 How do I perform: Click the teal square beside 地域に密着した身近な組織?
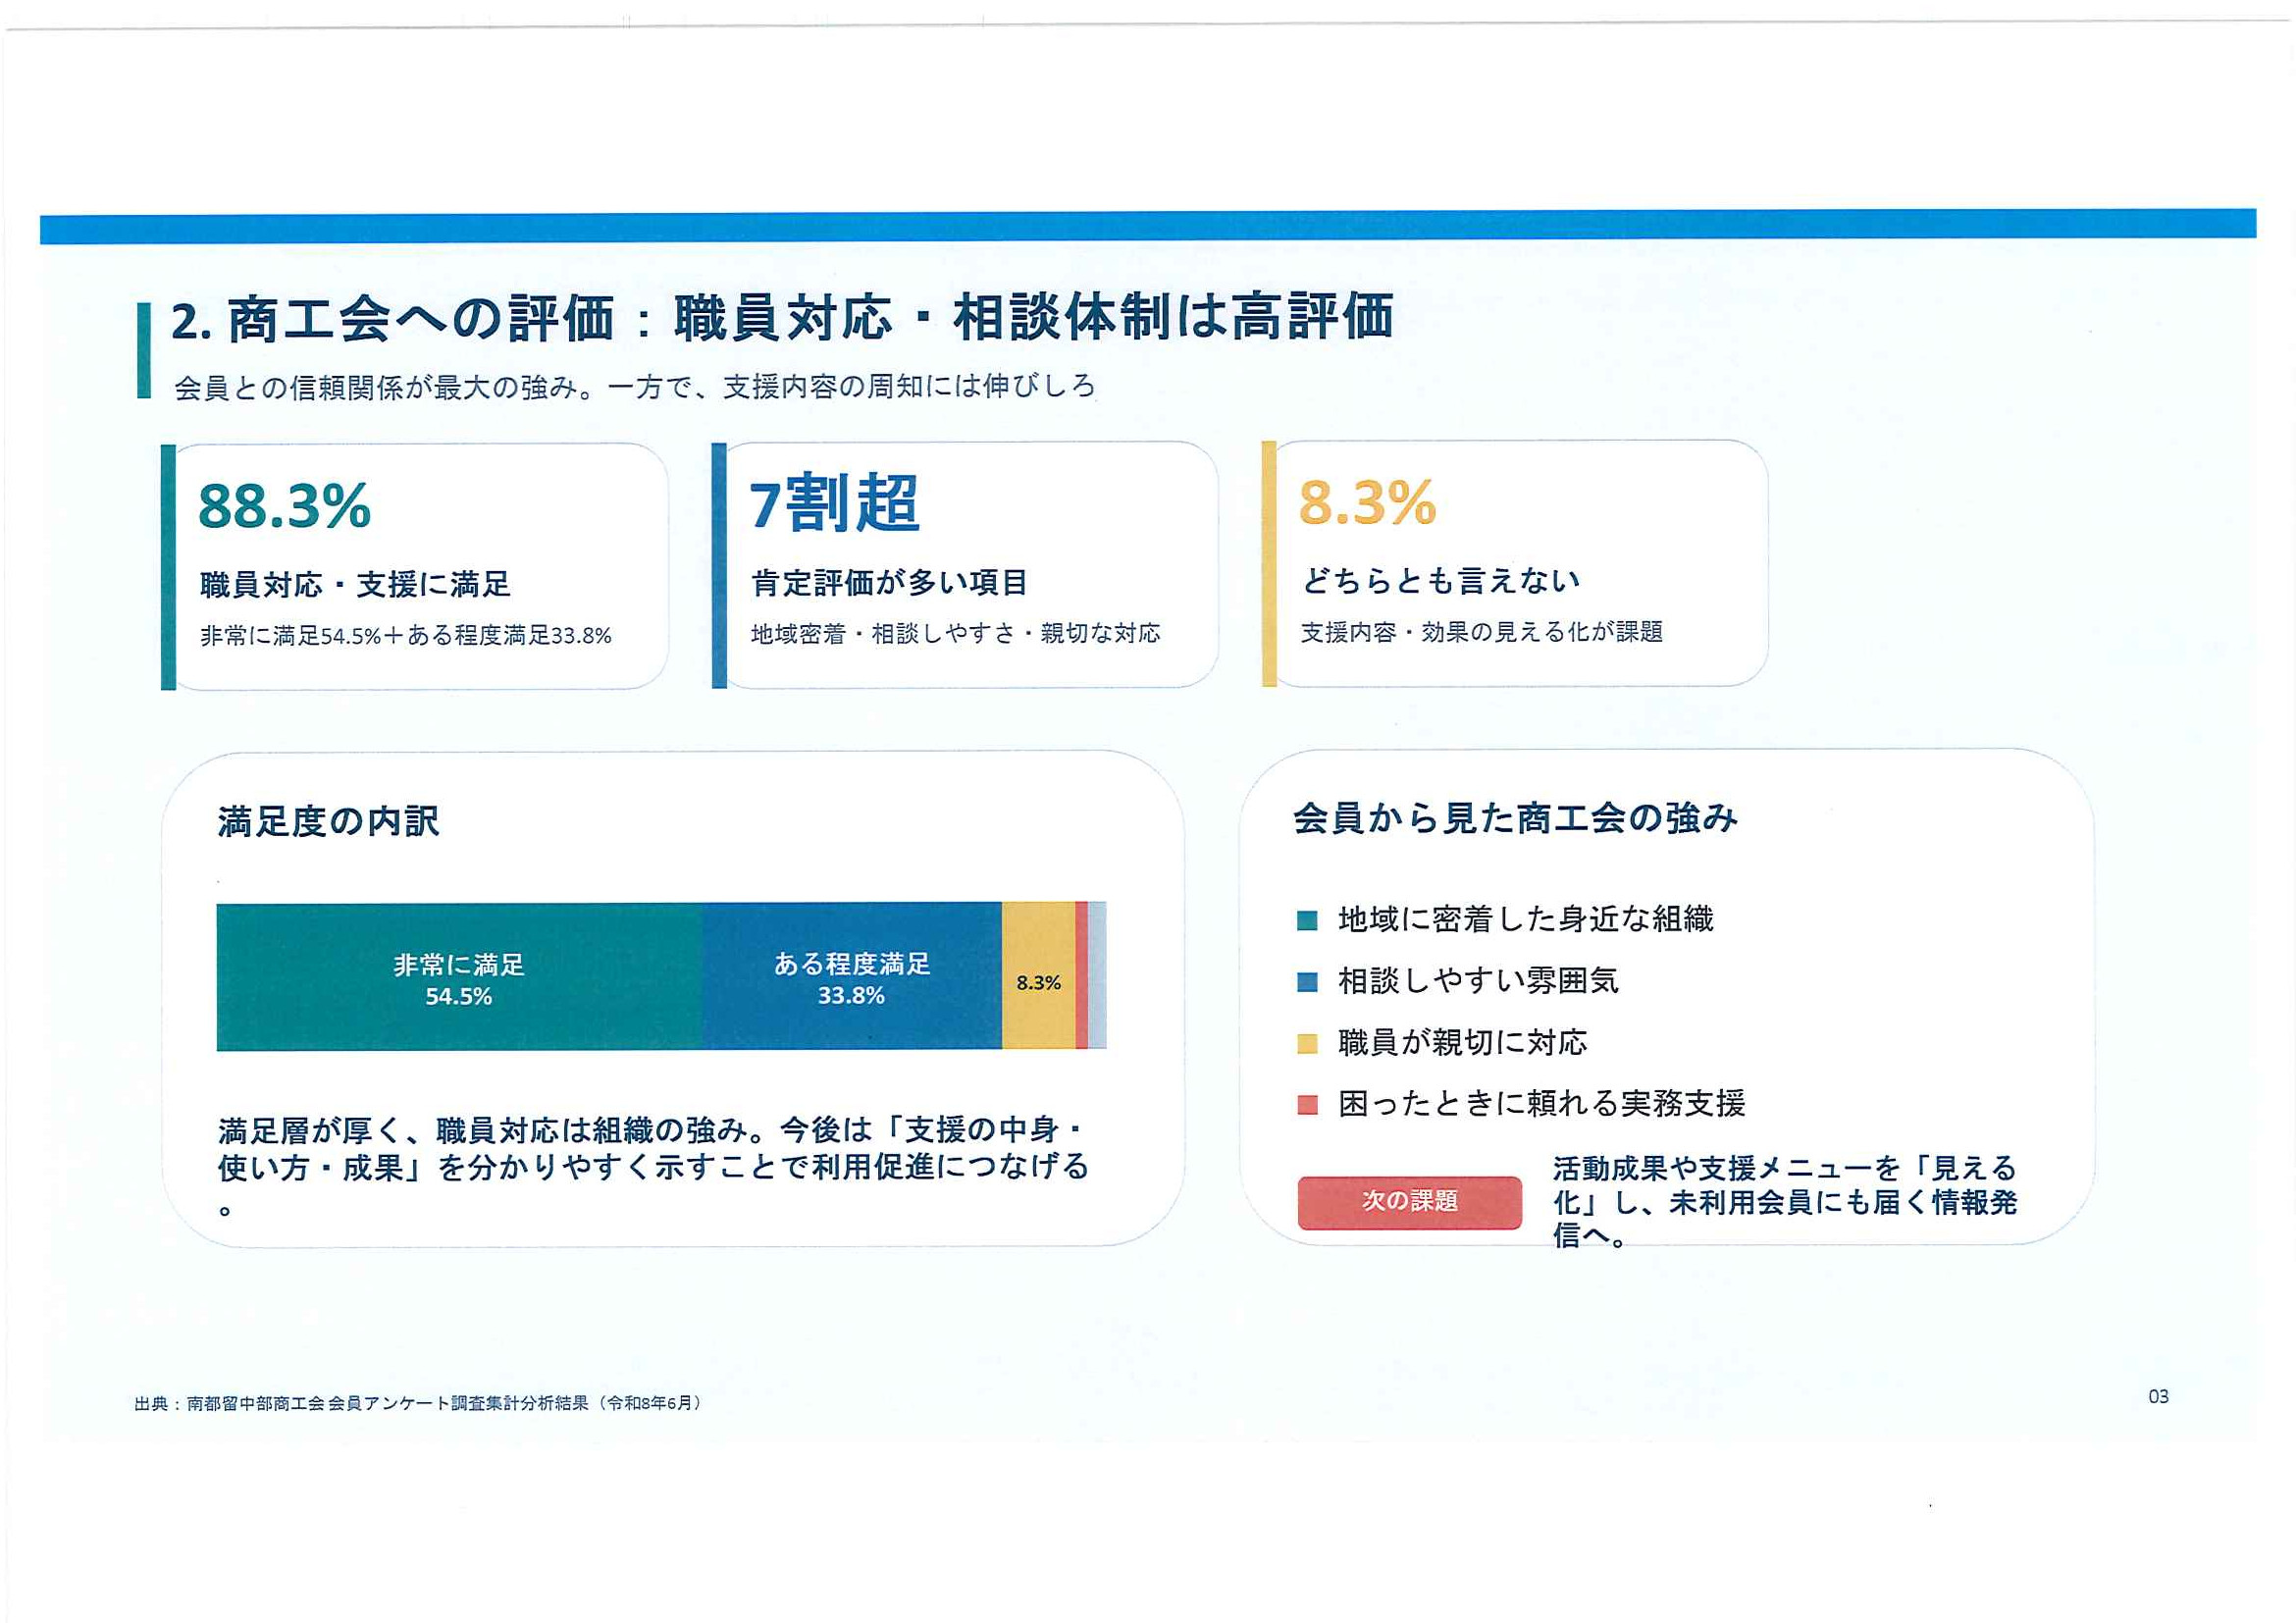coord(1306,921)
